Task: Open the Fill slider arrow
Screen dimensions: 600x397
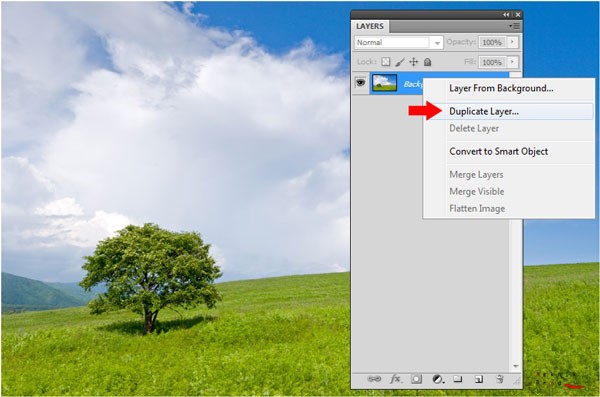Action: click(512, 62)
